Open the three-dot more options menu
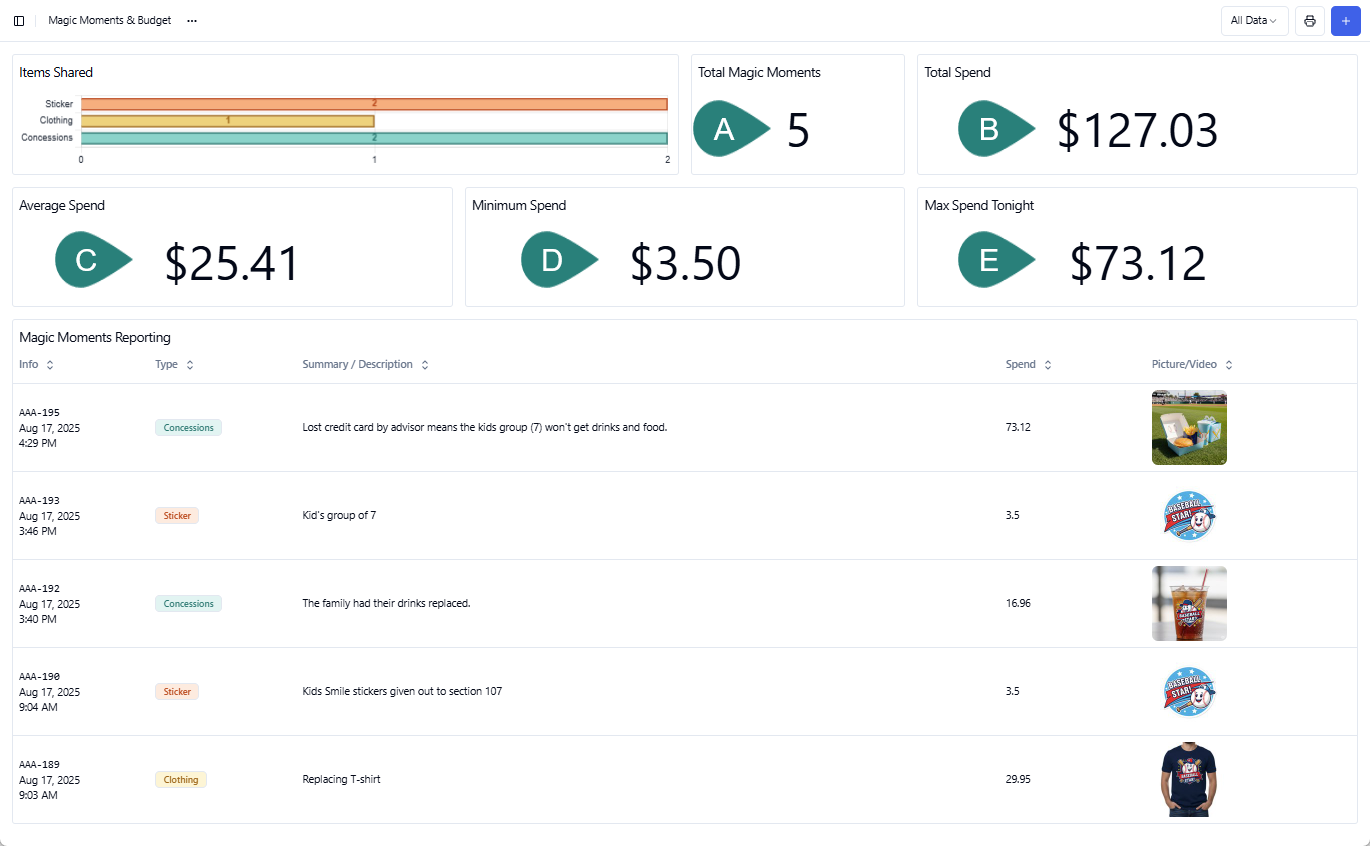The width and height of the screenshot is (1370, 846). coord(192,21)
